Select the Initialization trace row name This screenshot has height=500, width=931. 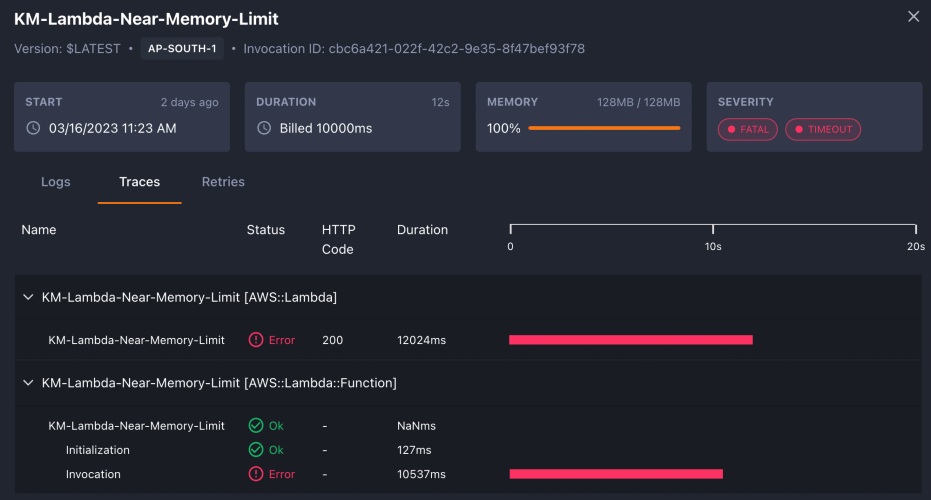pyautogui.click(x=97, y=450)
